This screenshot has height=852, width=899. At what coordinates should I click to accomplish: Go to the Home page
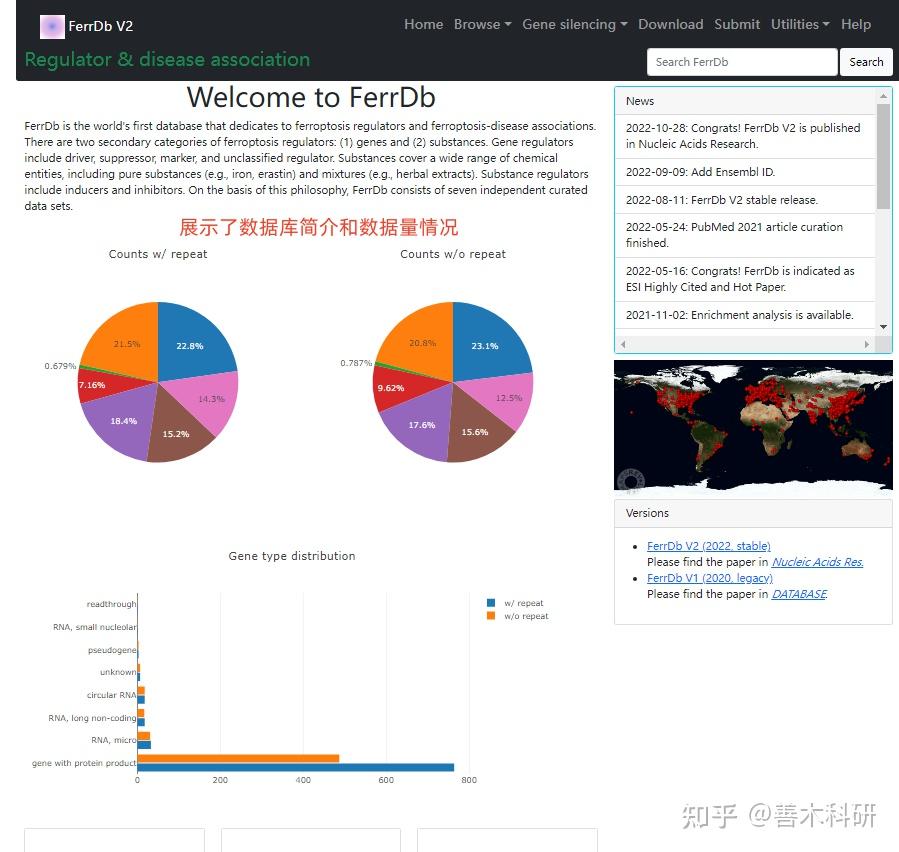click(x=423, y=24)
